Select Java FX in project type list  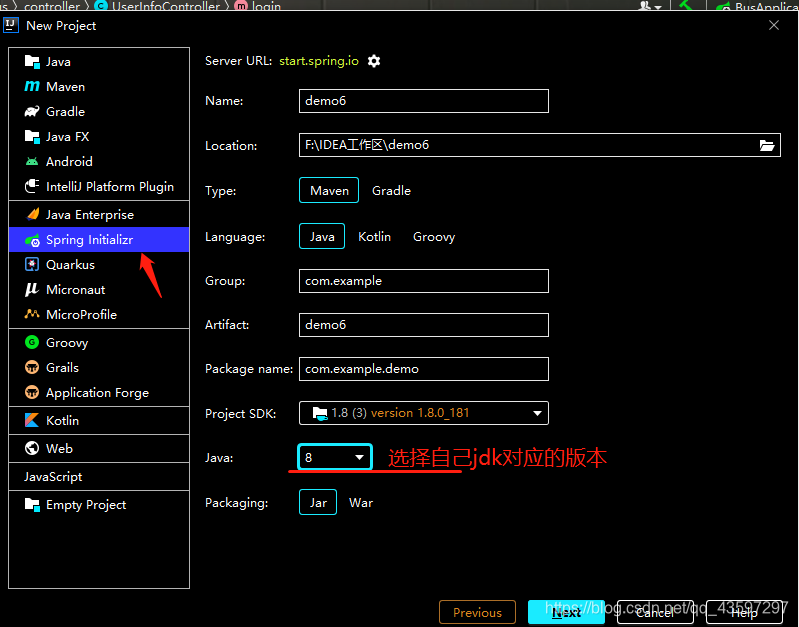(99, 136)
